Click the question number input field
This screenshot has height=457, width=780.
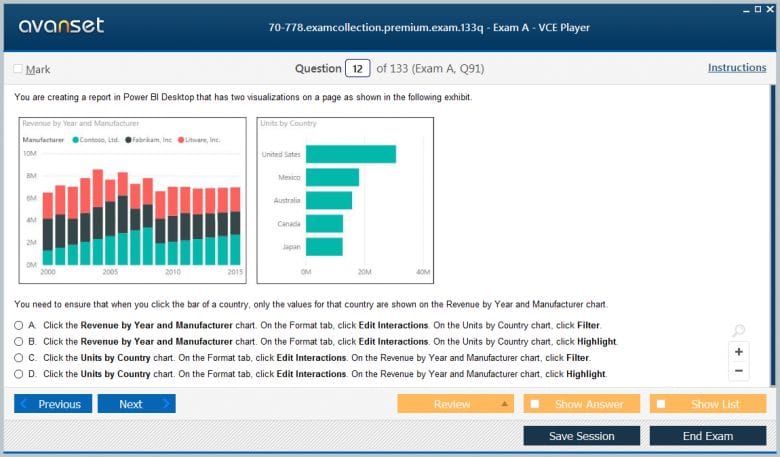358,68
